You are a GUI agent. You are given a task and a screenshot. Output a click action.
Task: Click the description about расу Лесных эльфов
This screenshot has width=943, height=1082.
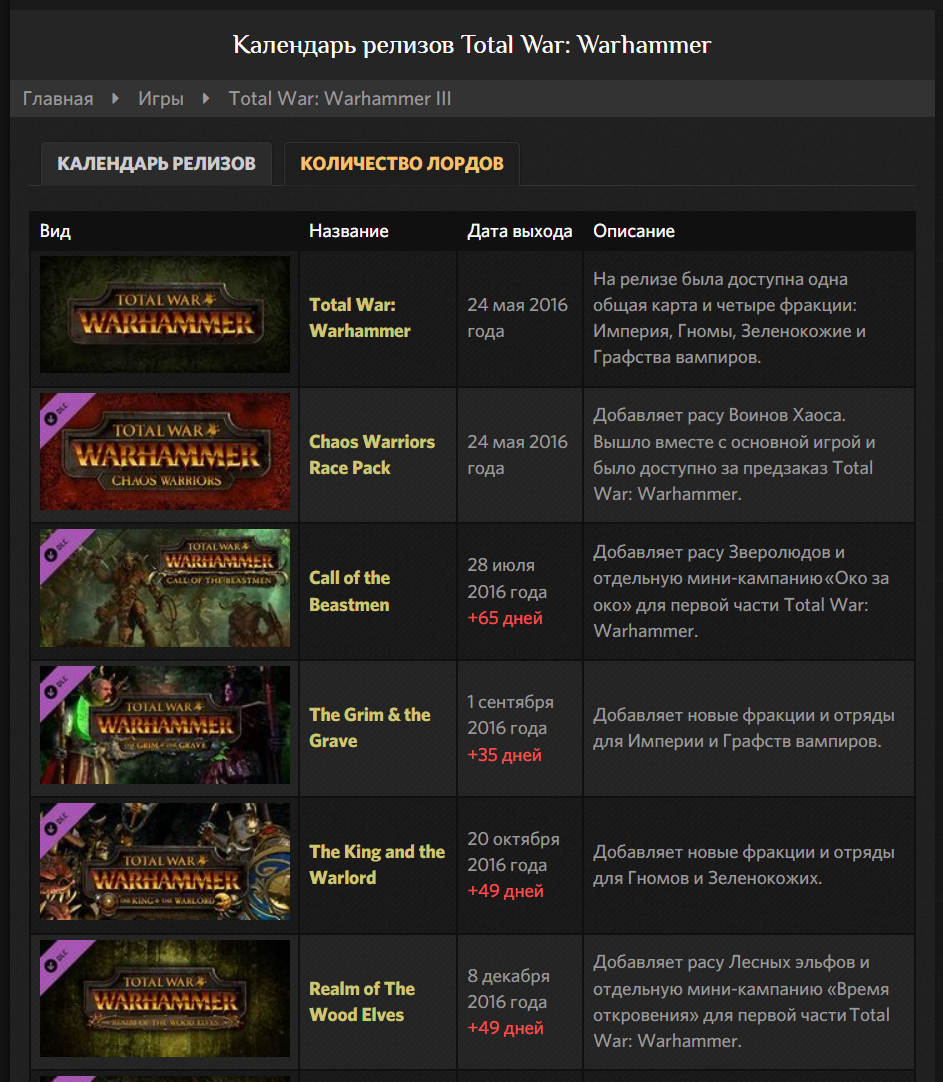[742, 1001]
